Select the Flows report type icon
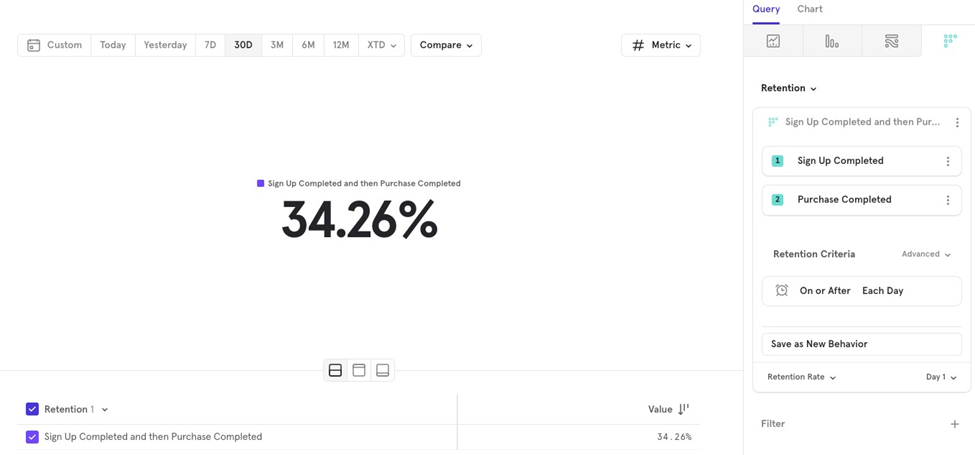975x455 pixels. pos(891,41)
